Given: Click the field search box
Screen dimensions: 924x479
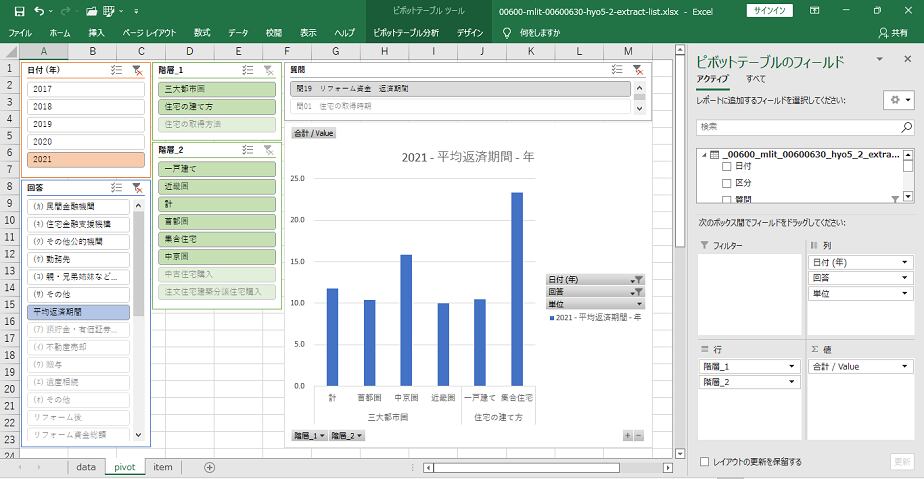Looking at the screenshot, I should (x=805, y=127).
